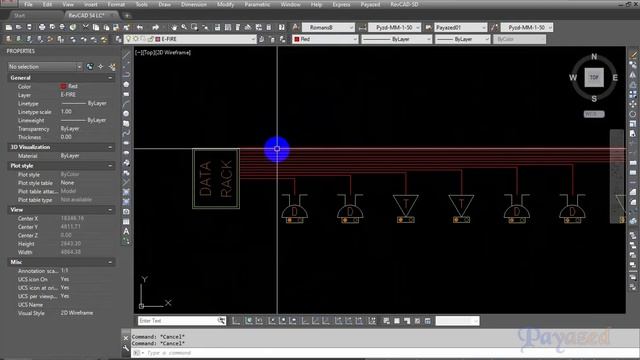Click the Print (plot) icon
The image size is (640, 360).
(42, 27)
